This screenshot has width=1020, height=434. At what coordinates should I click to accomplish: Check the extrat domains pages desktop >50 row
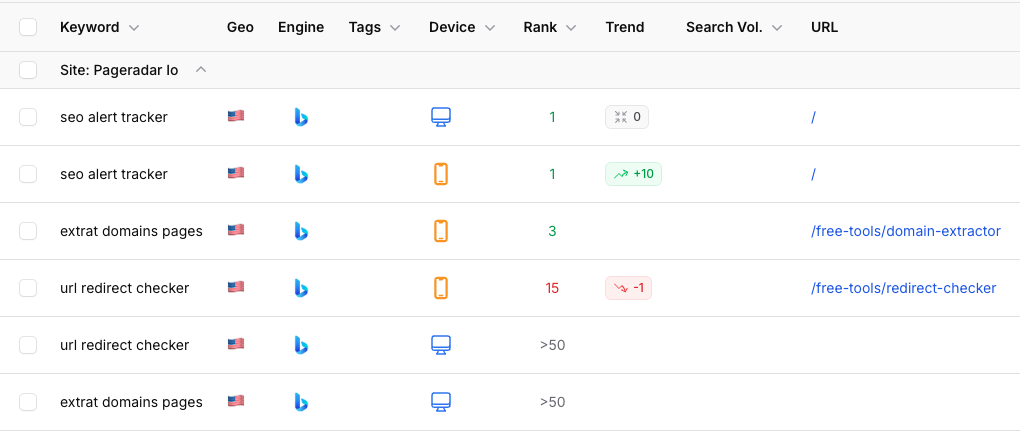[28, 402]
